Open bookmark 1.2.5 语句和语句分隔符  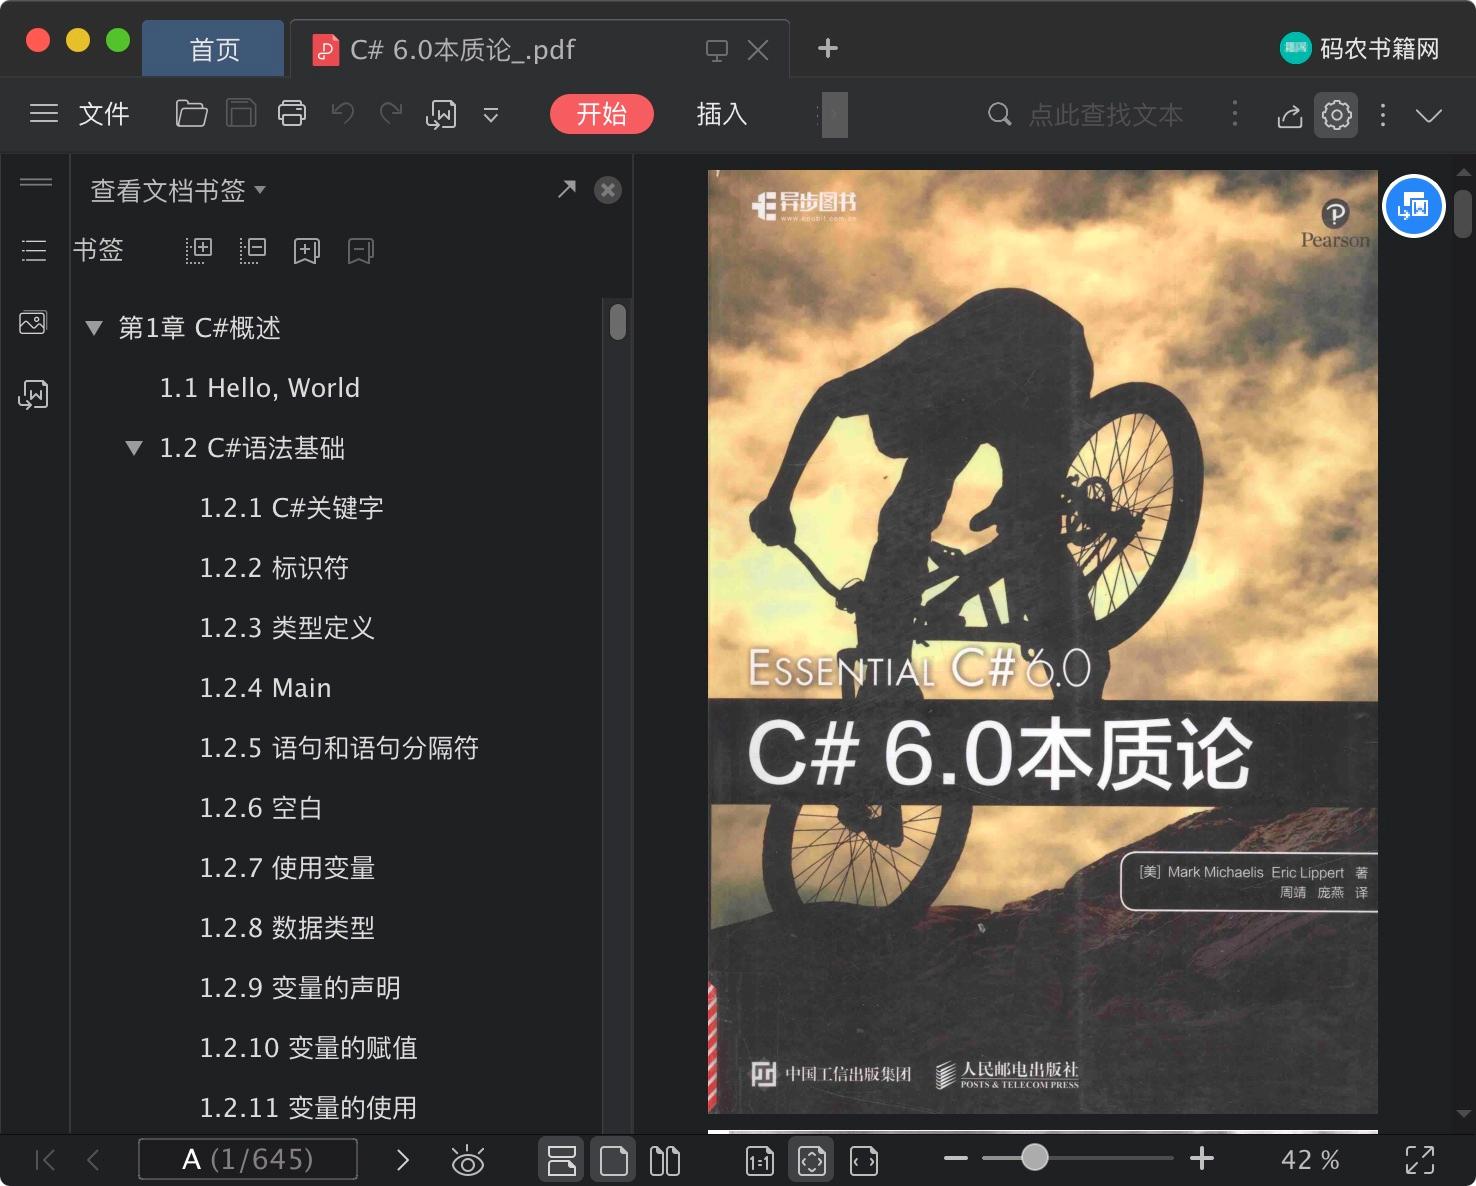tap(339, 748)
